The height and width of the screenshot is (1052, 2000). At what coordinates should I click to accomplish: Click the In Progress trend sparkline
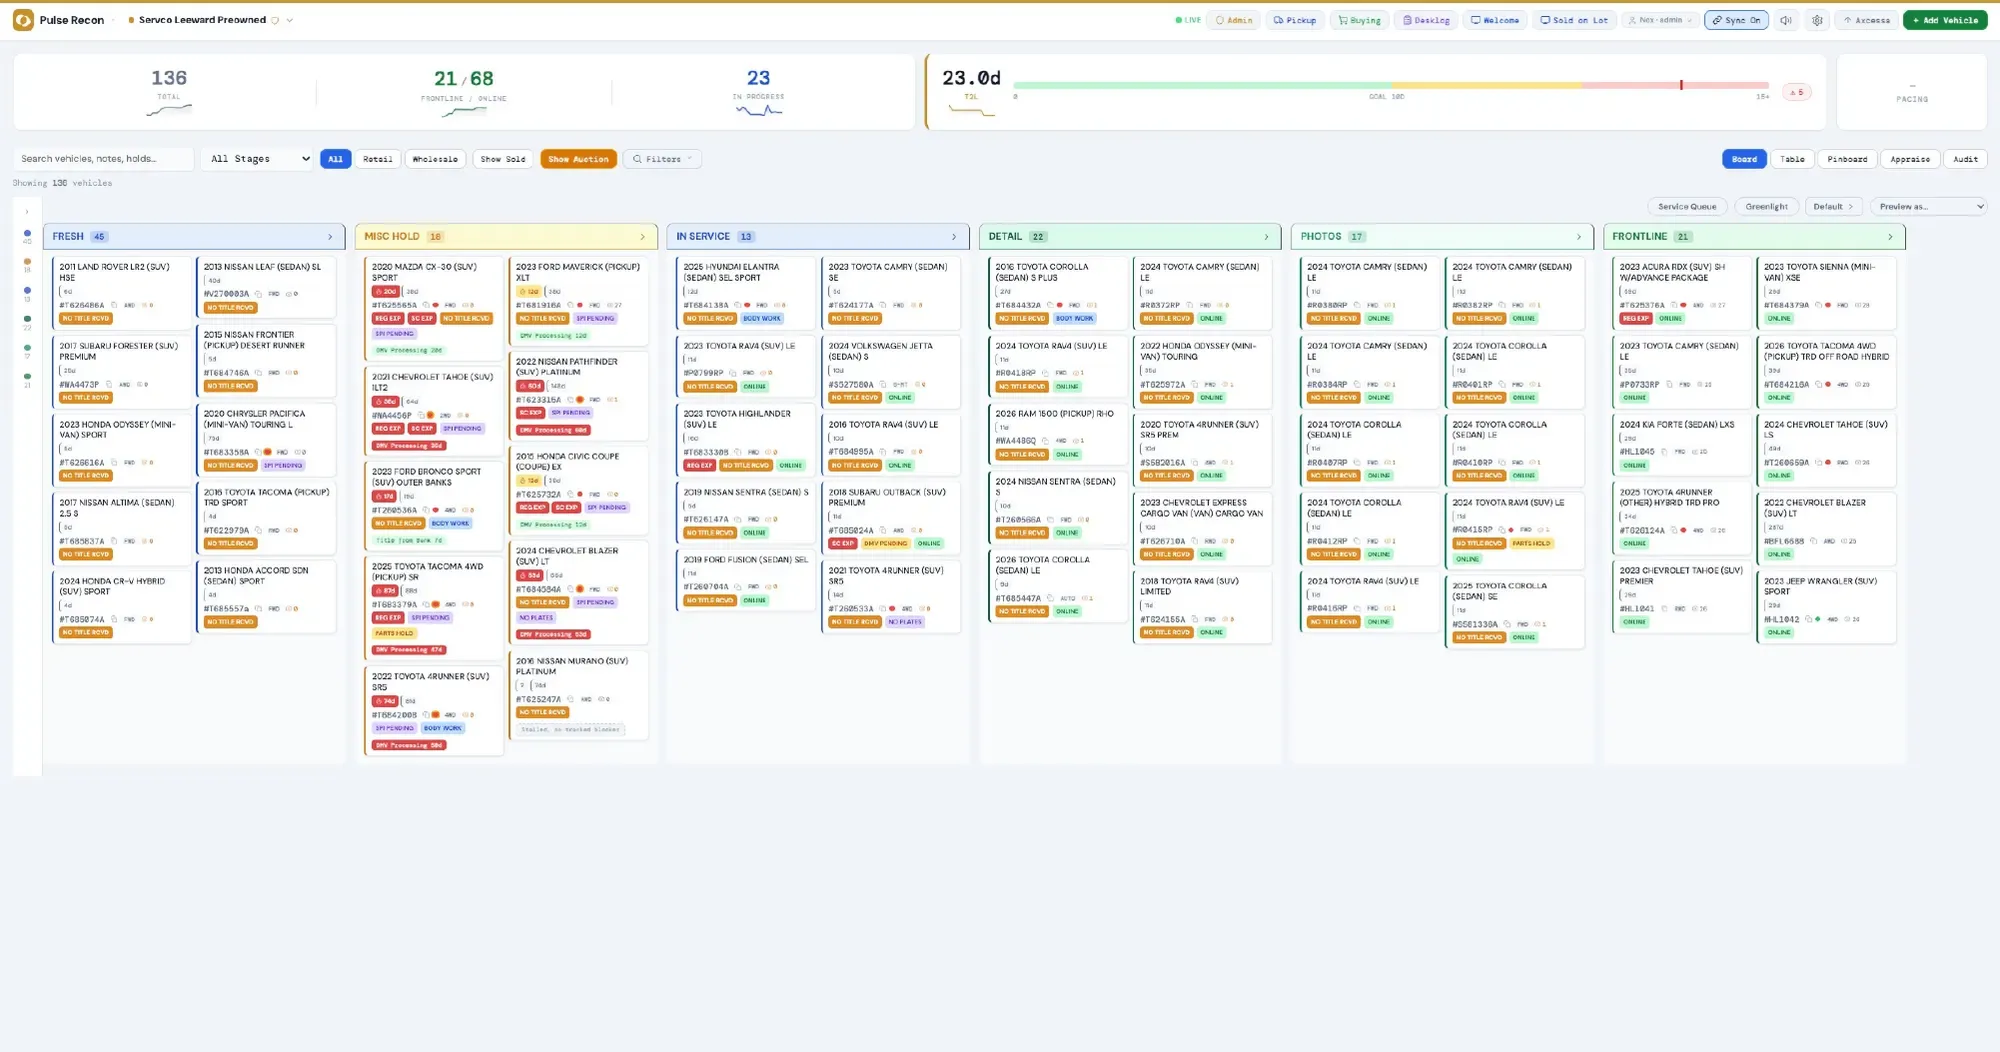tap(759, 110)
